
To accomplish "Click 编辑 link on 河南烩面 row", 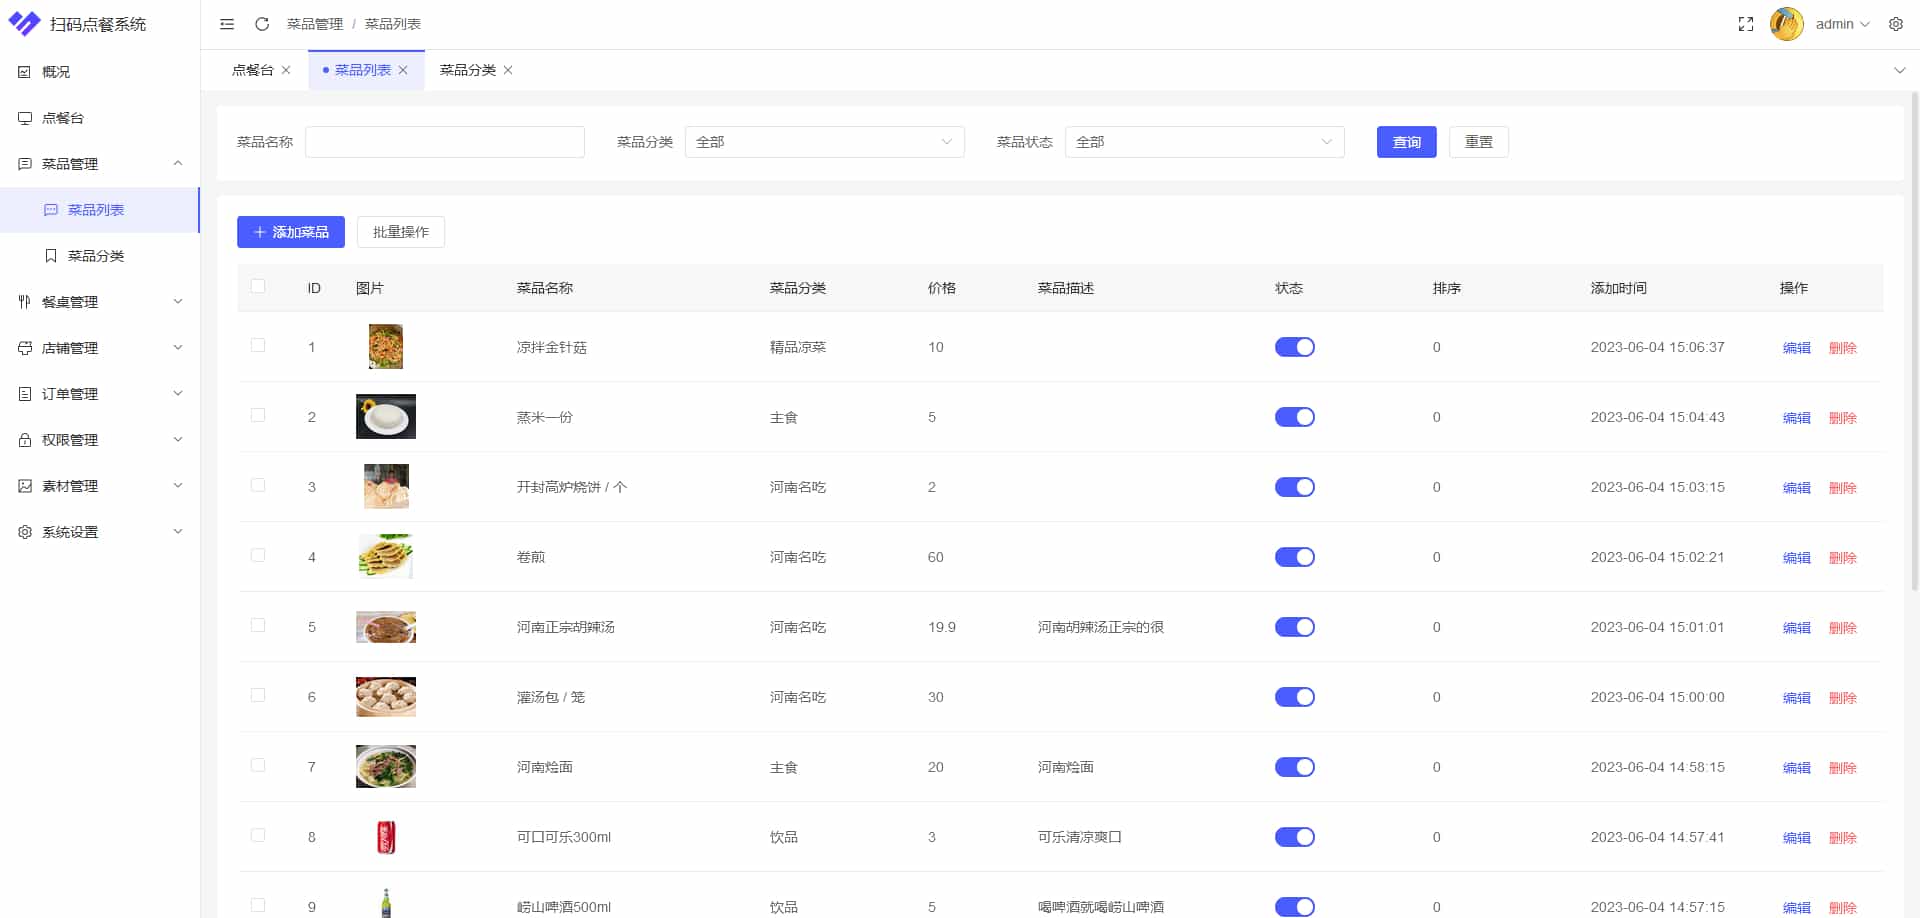I will (1795, 768).
